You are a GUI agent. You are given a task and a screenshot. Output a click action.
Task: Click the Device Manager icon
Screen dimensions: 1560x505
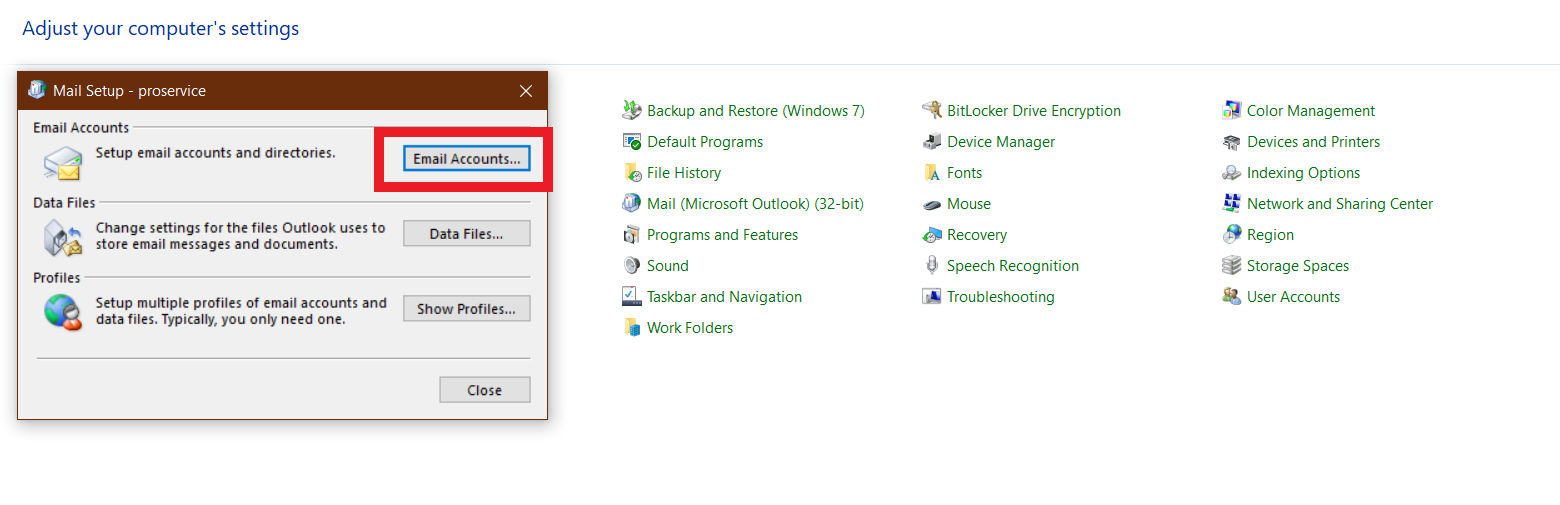coord(931,141)
